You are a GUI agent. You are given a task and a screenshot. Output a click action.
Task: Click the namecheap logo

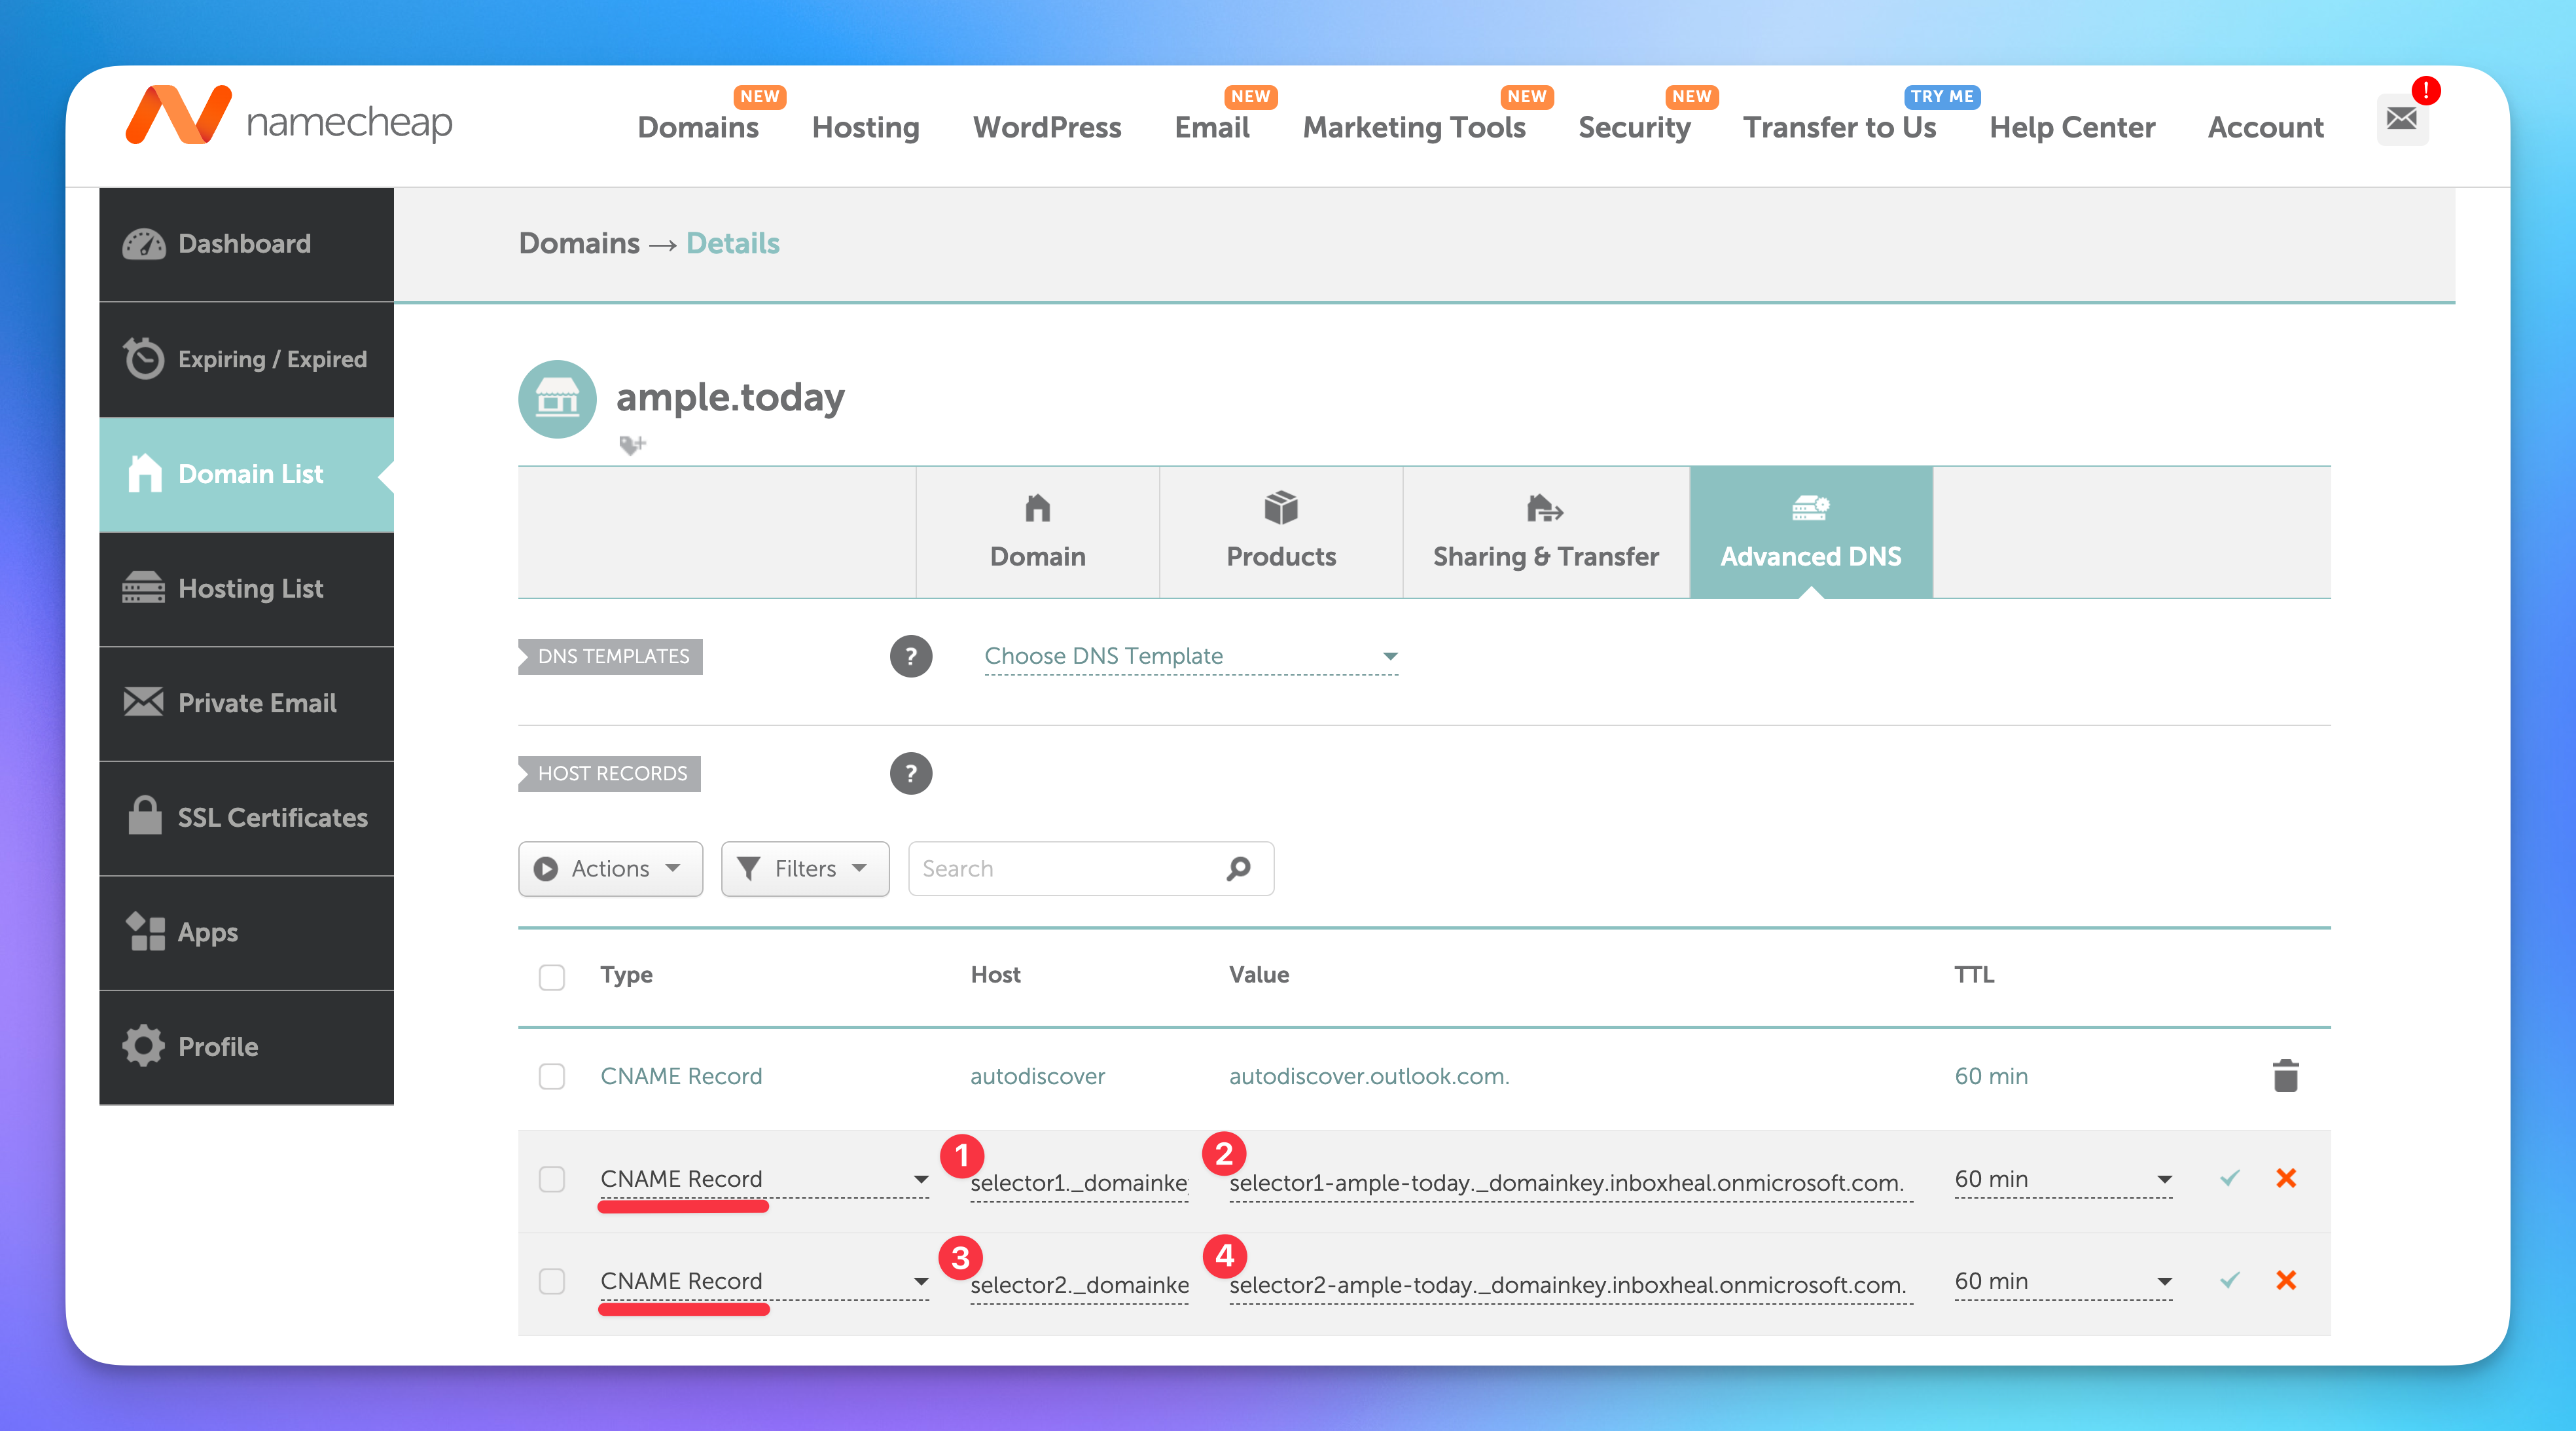(289, 118)
